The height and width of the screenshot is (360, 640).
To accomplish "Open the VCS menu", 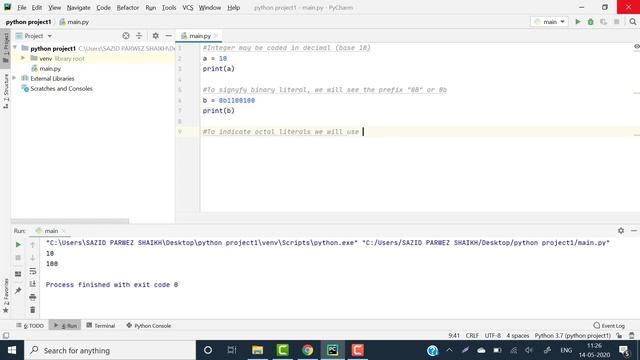I will [188, 7].
